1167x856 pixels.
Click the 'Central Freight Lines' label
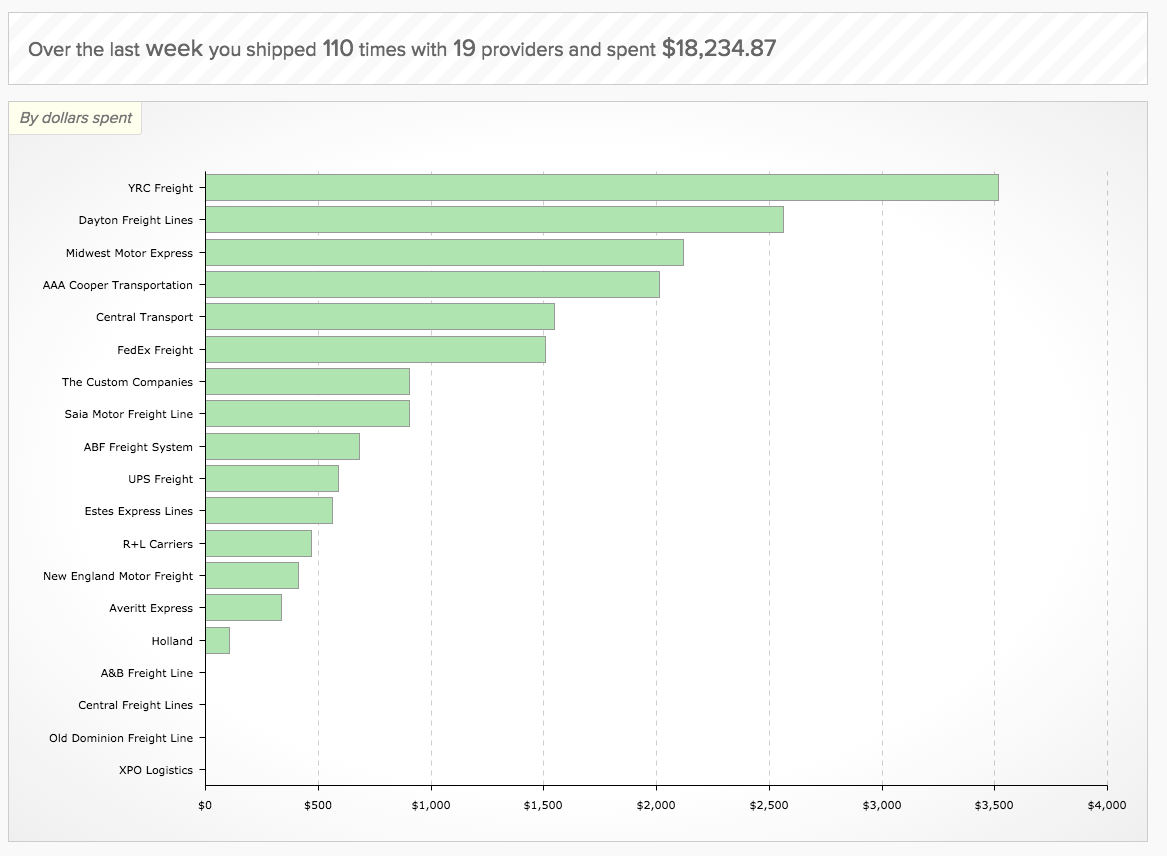135,705
